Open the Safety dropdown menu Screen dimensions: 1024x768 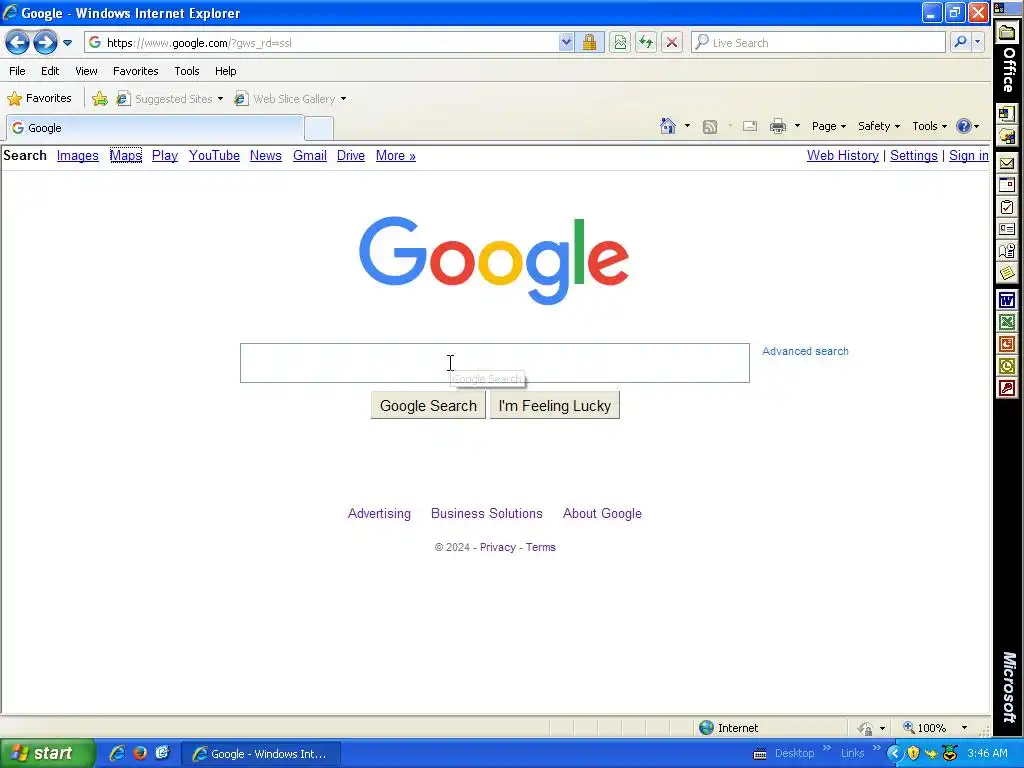pos(879,126)
